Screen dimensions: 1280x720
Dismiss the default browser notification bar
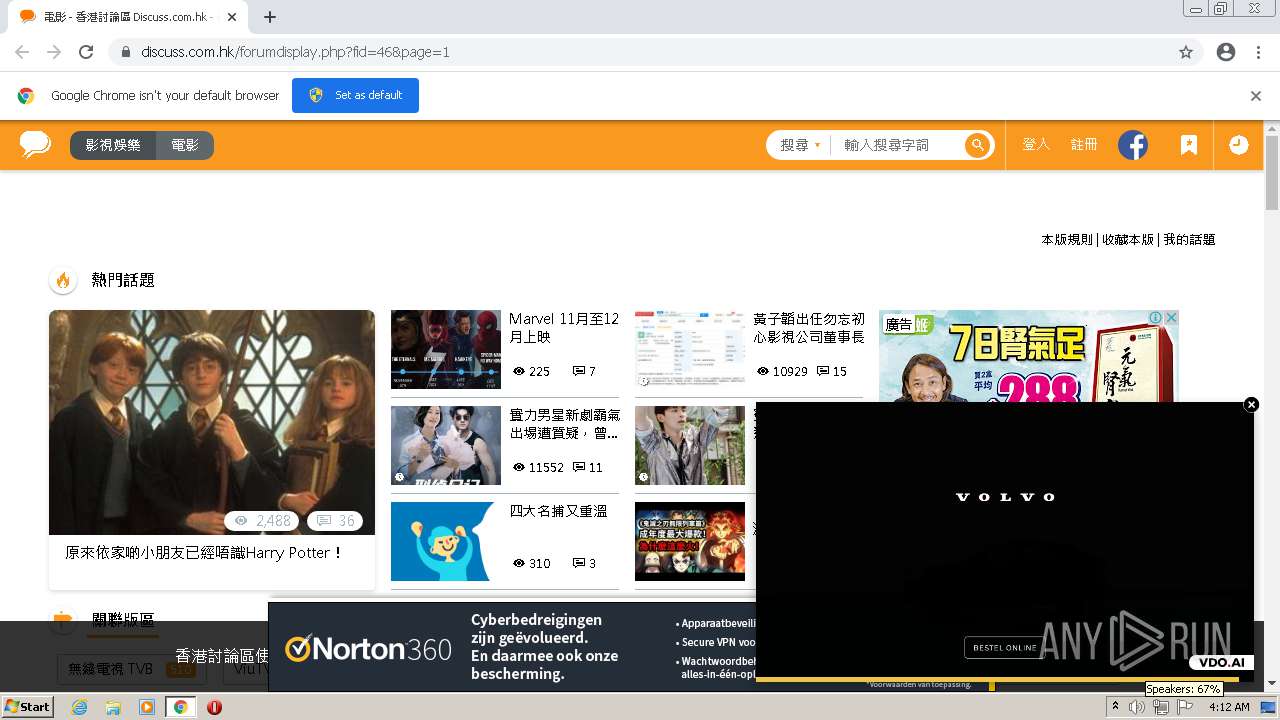pyautogui.click(x=1256, y=96)
